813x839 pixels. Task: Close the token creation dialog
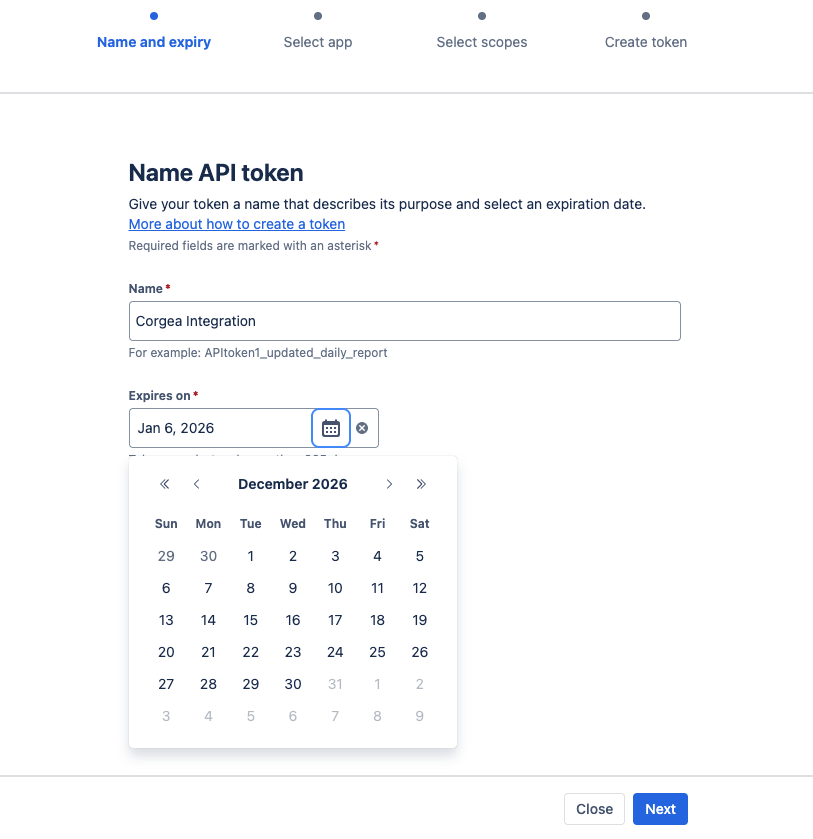pyautogui.click(x=594, y=809)
